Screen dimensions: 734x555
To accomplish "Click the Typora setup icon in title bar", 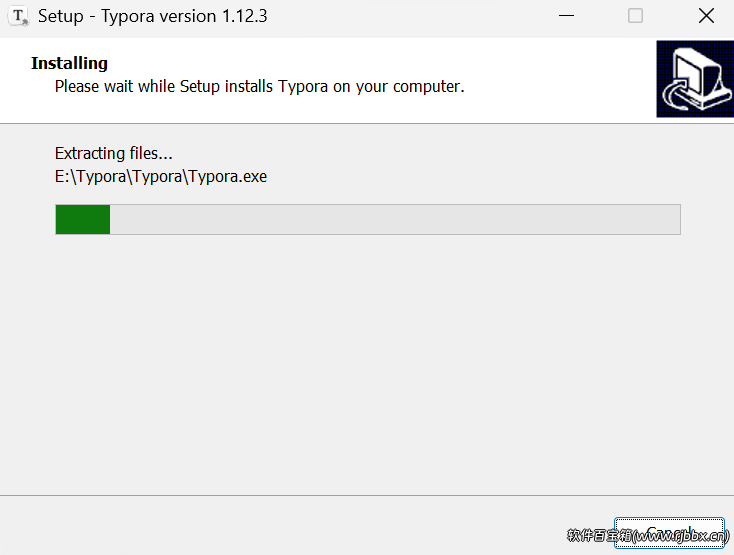I will click(x=18, y=16).
